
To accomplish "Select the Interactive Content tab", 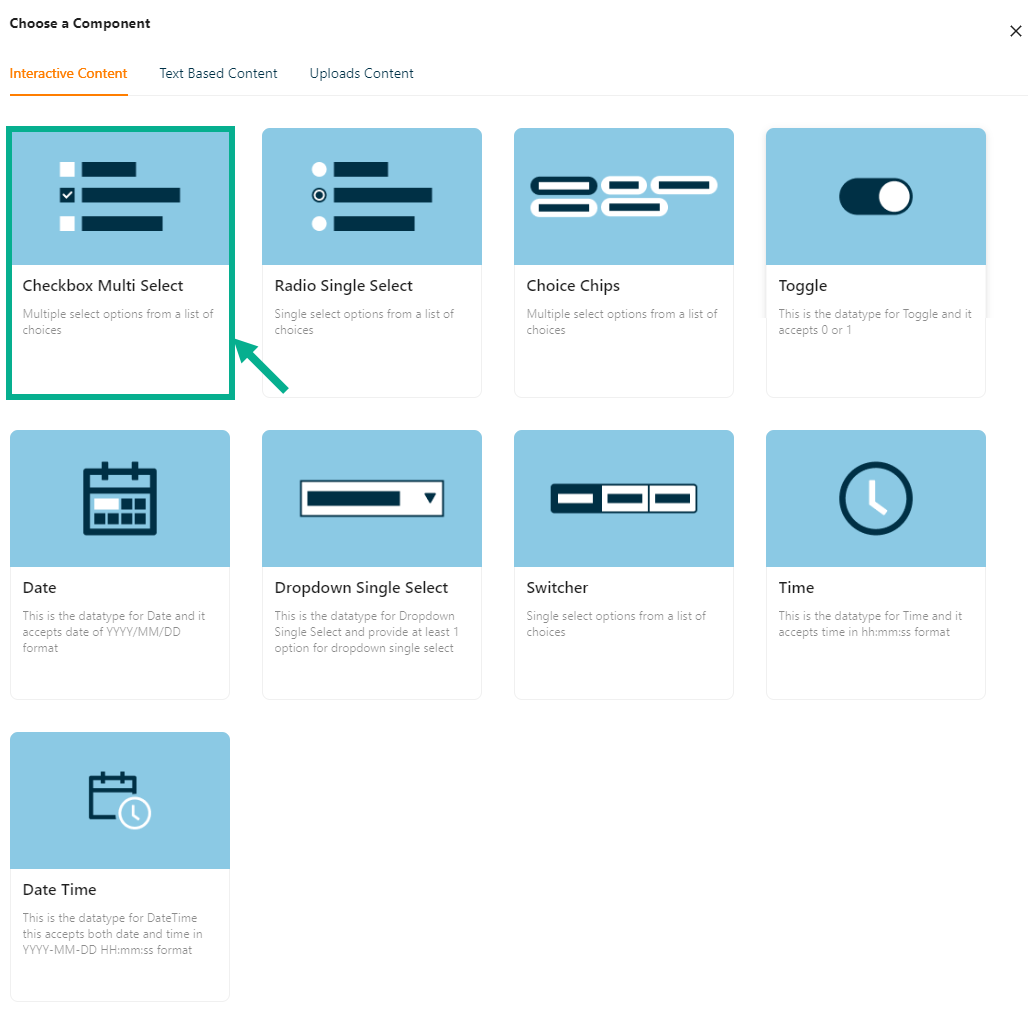I will [x=69, y=73].
